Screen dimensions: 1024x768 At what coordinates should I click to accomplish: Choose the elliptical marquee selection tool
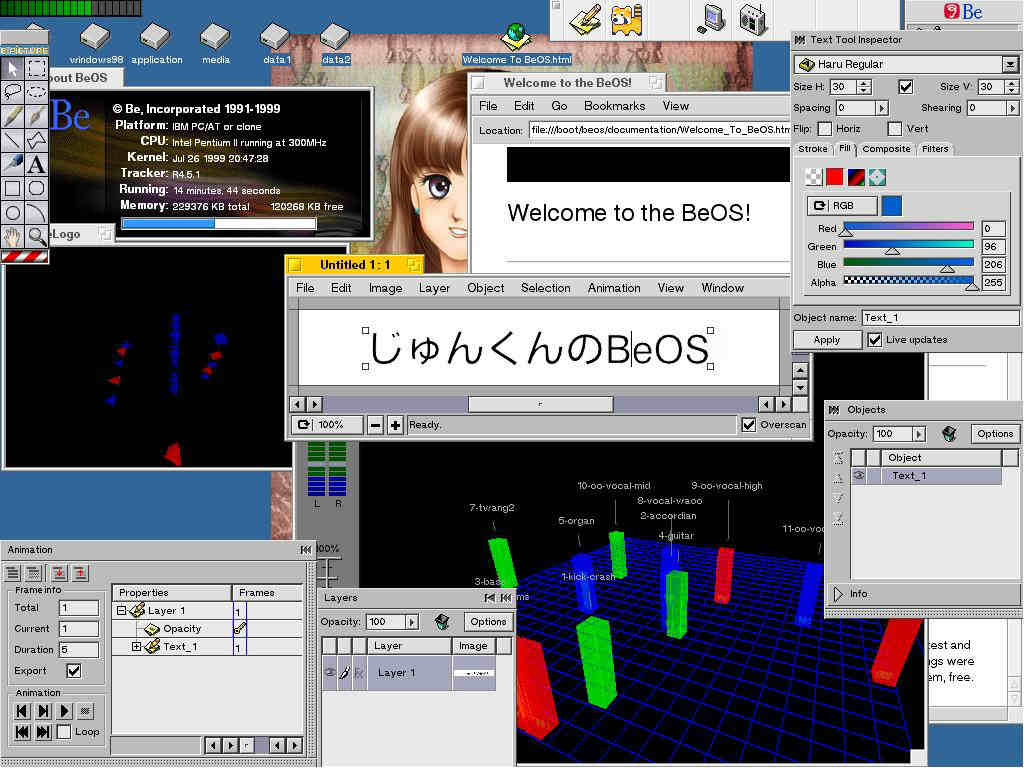click(x=37, y=92)
